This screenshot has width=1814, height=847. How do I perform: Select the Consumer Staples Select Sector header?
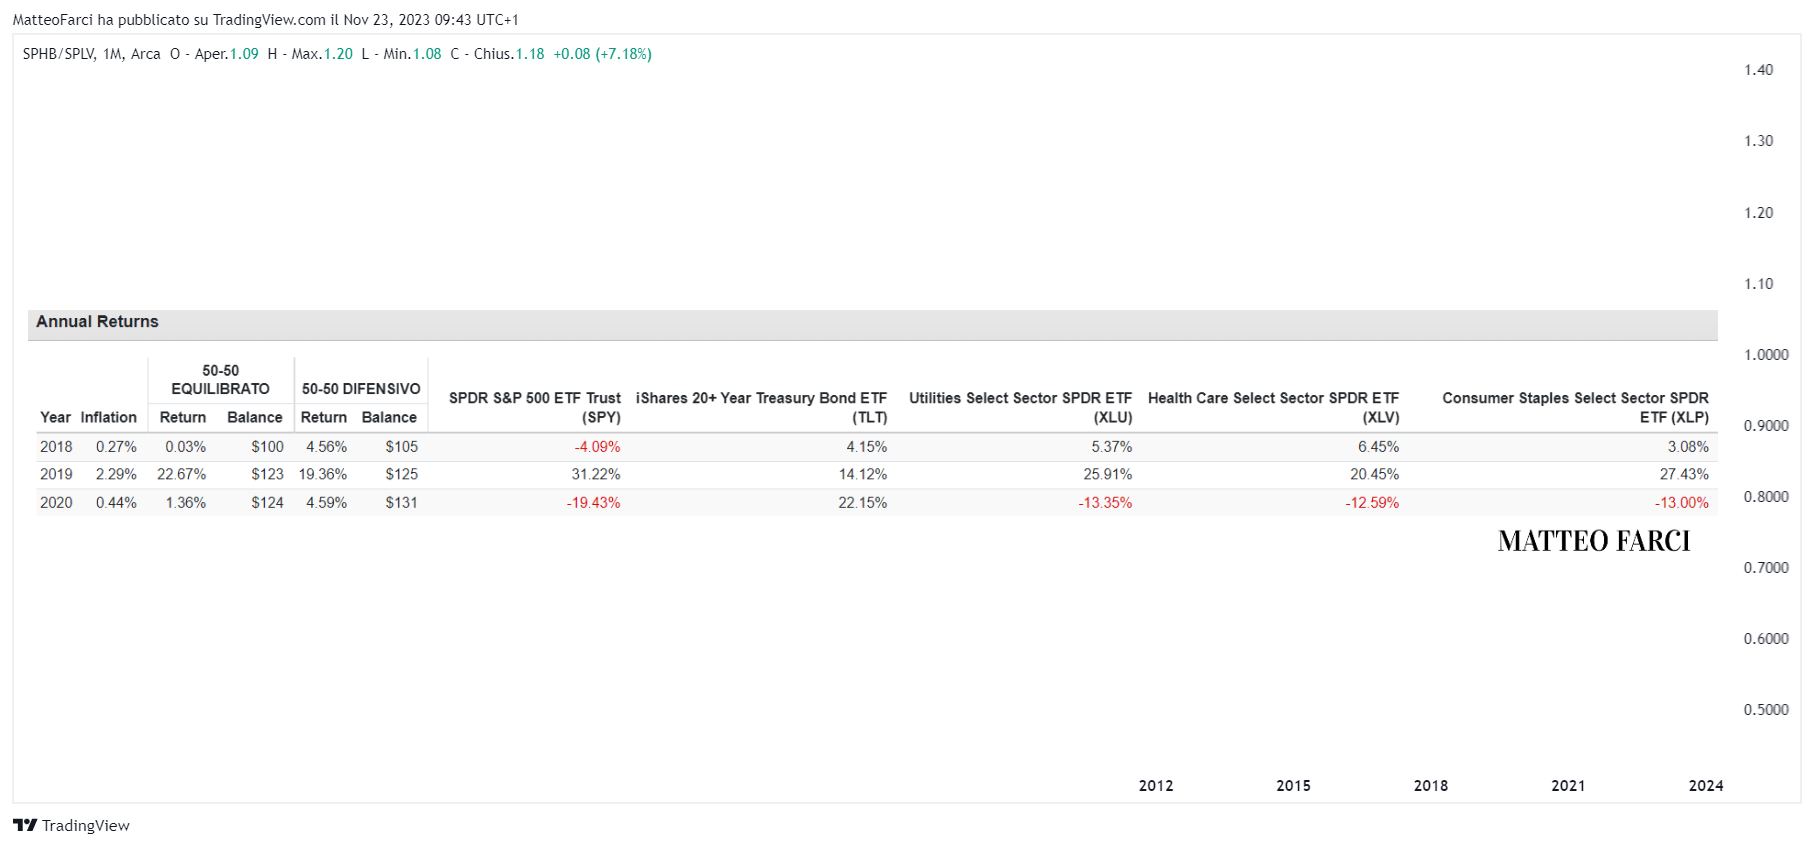[1575, 408]
